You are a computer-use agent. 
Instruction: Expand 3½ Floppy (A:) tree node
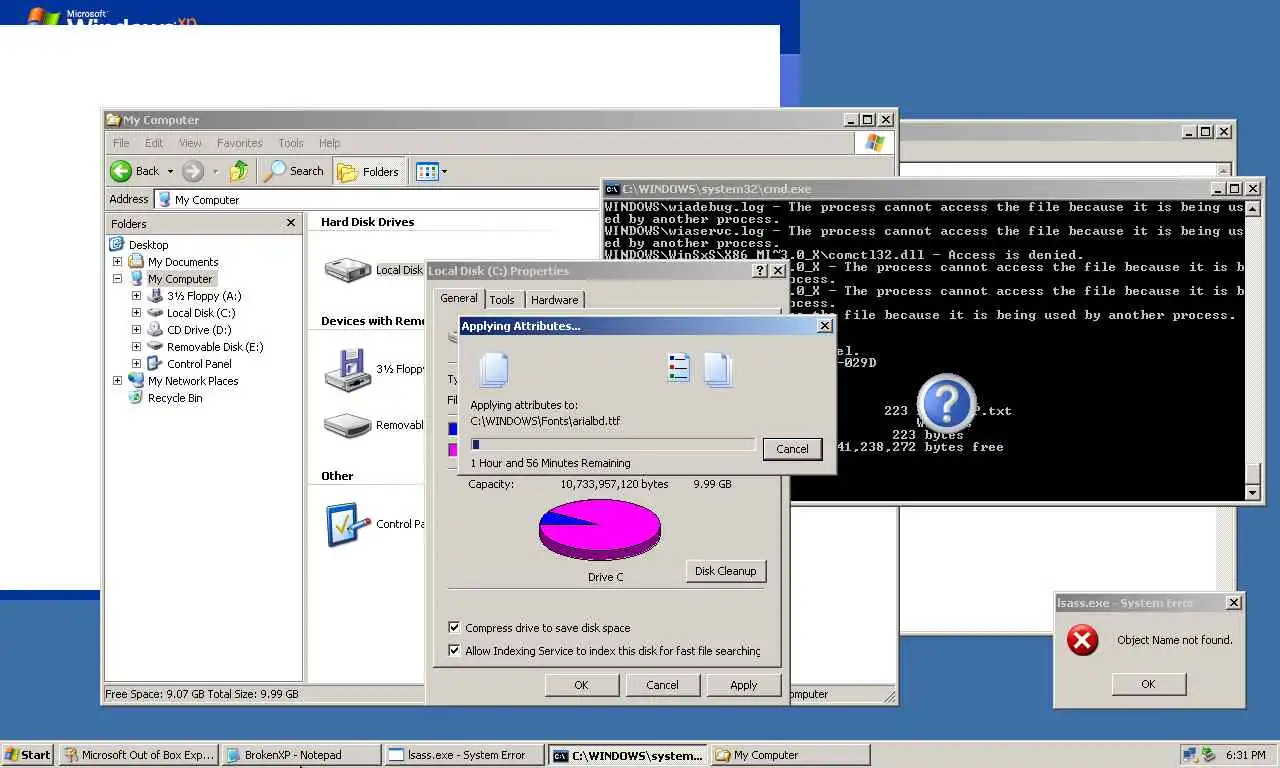[136, 296]
